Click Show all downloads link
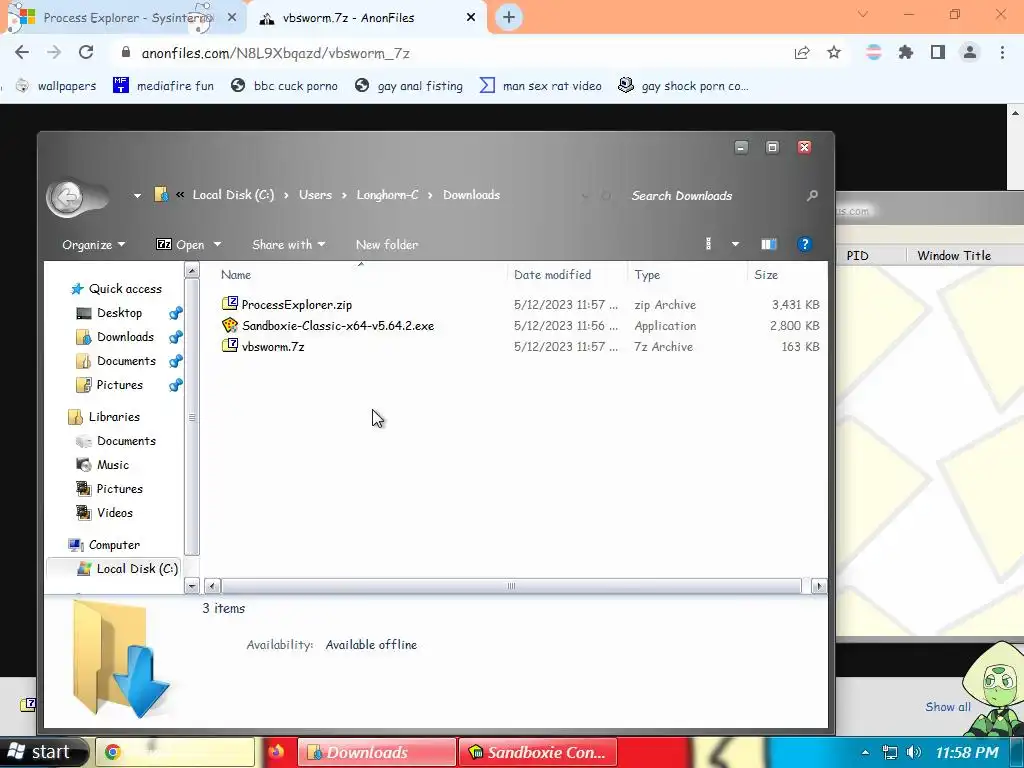Screen dimensions: 1024x768 (948, 707)
